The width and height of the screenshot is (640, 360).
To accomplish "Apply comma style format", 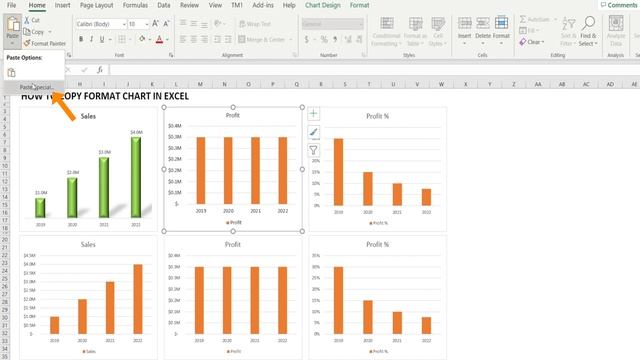I will pos(335,40).
